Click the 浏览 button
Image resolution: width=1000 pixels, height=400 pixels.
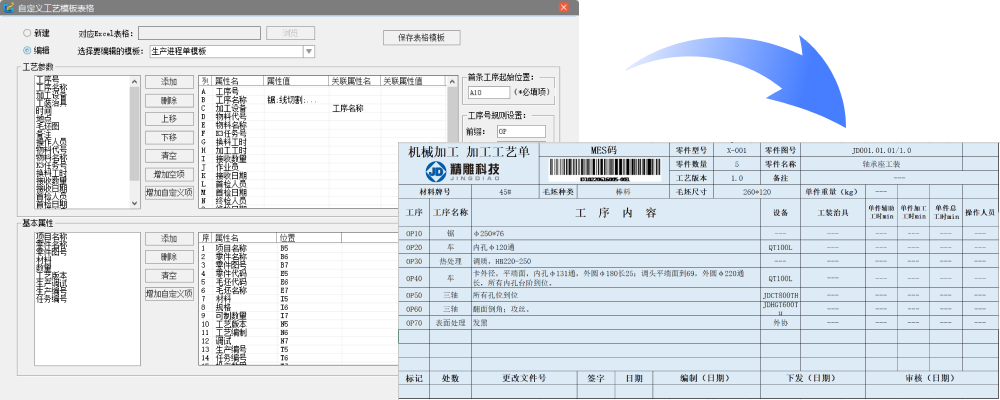[291, 33]
